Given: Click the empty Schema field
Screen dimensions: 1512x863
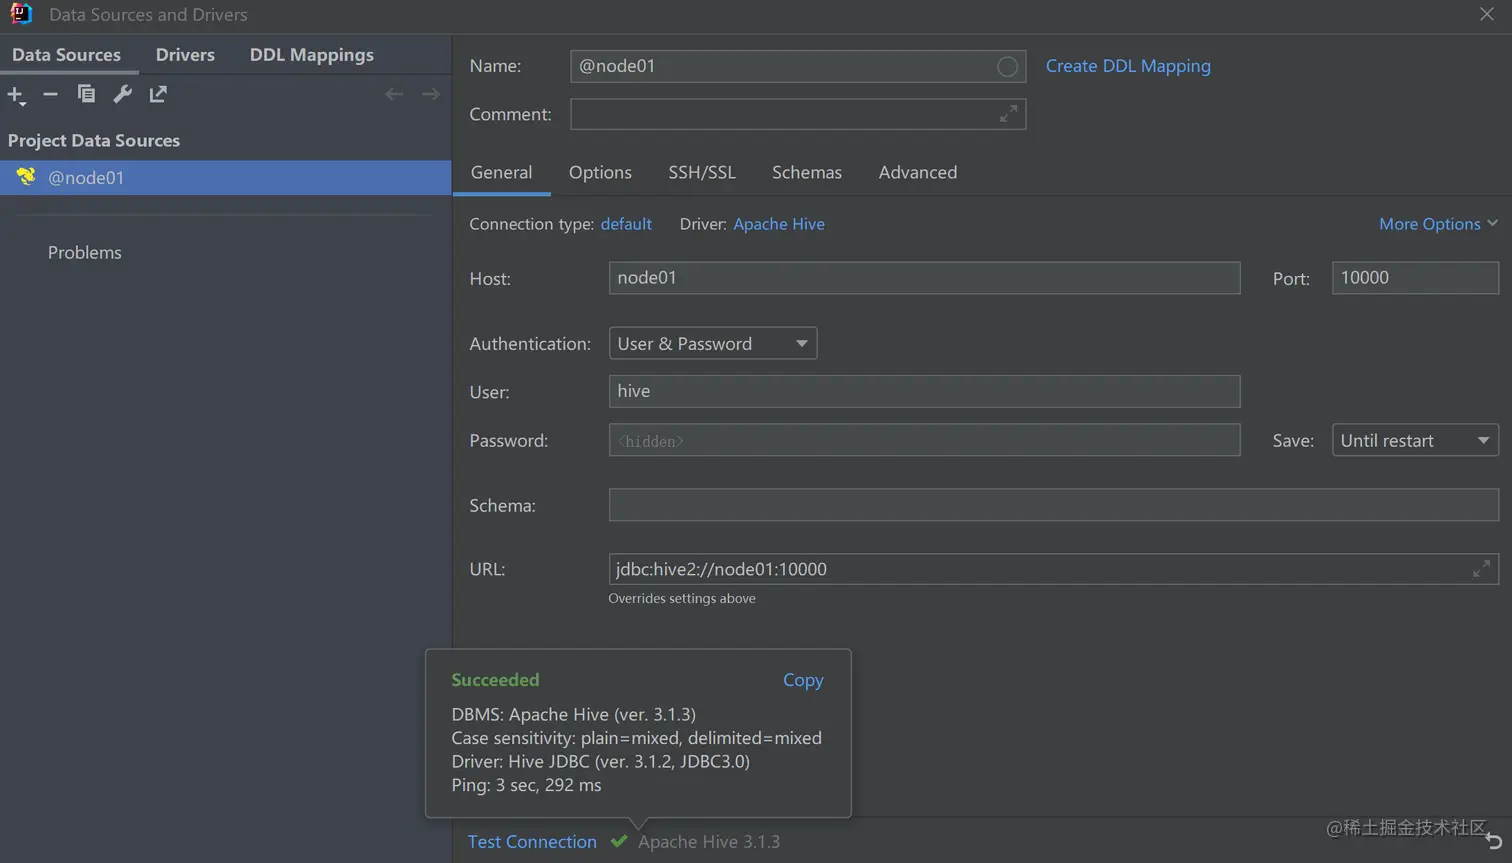Looking at the screenshot, I should (1053, 505).
